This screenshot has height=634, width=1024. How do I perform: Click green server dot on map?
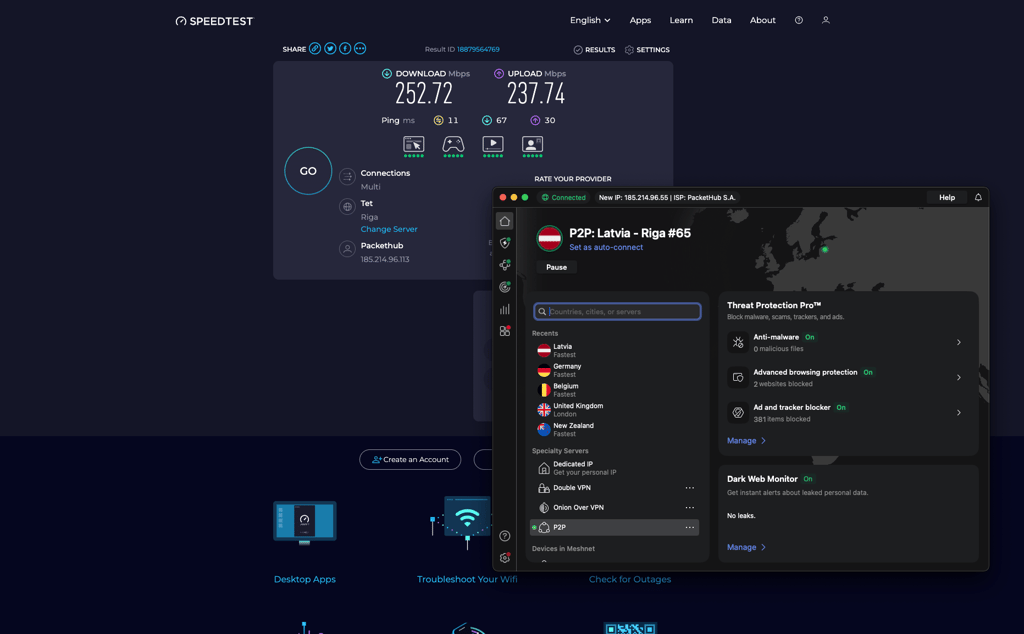coord(825,249)
